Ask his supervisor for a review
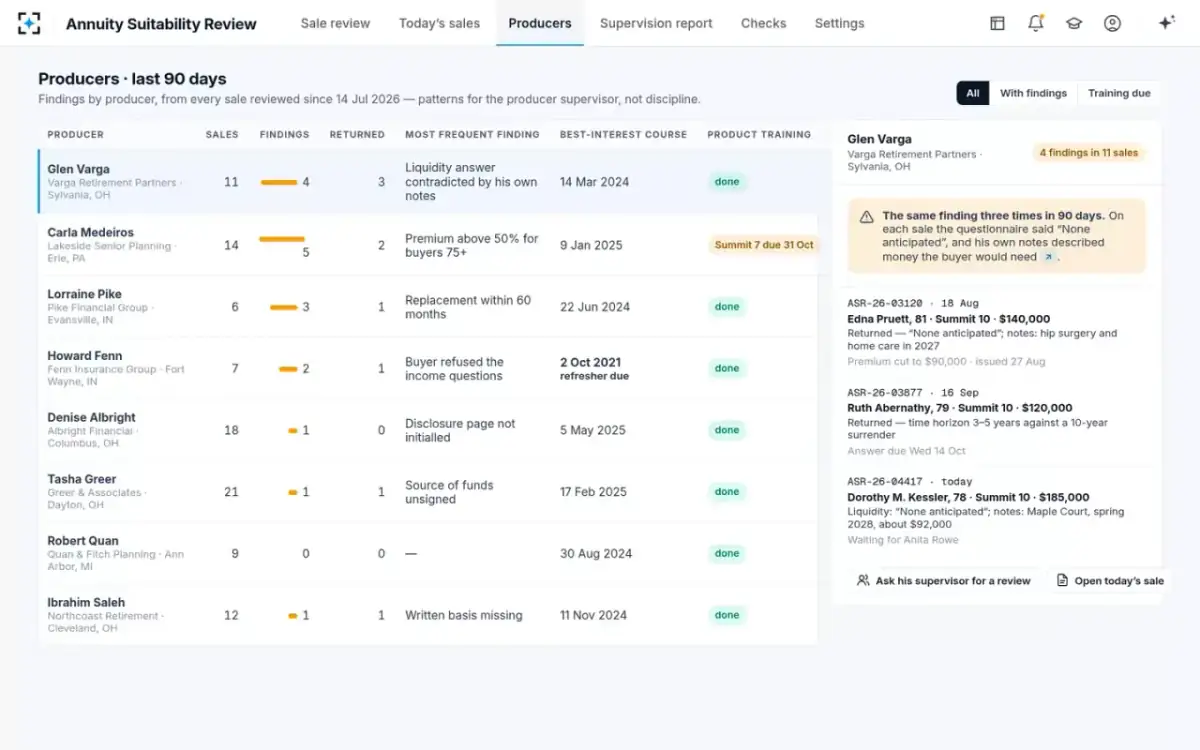Screen dimensions: 1200x750 click(943, 581)
